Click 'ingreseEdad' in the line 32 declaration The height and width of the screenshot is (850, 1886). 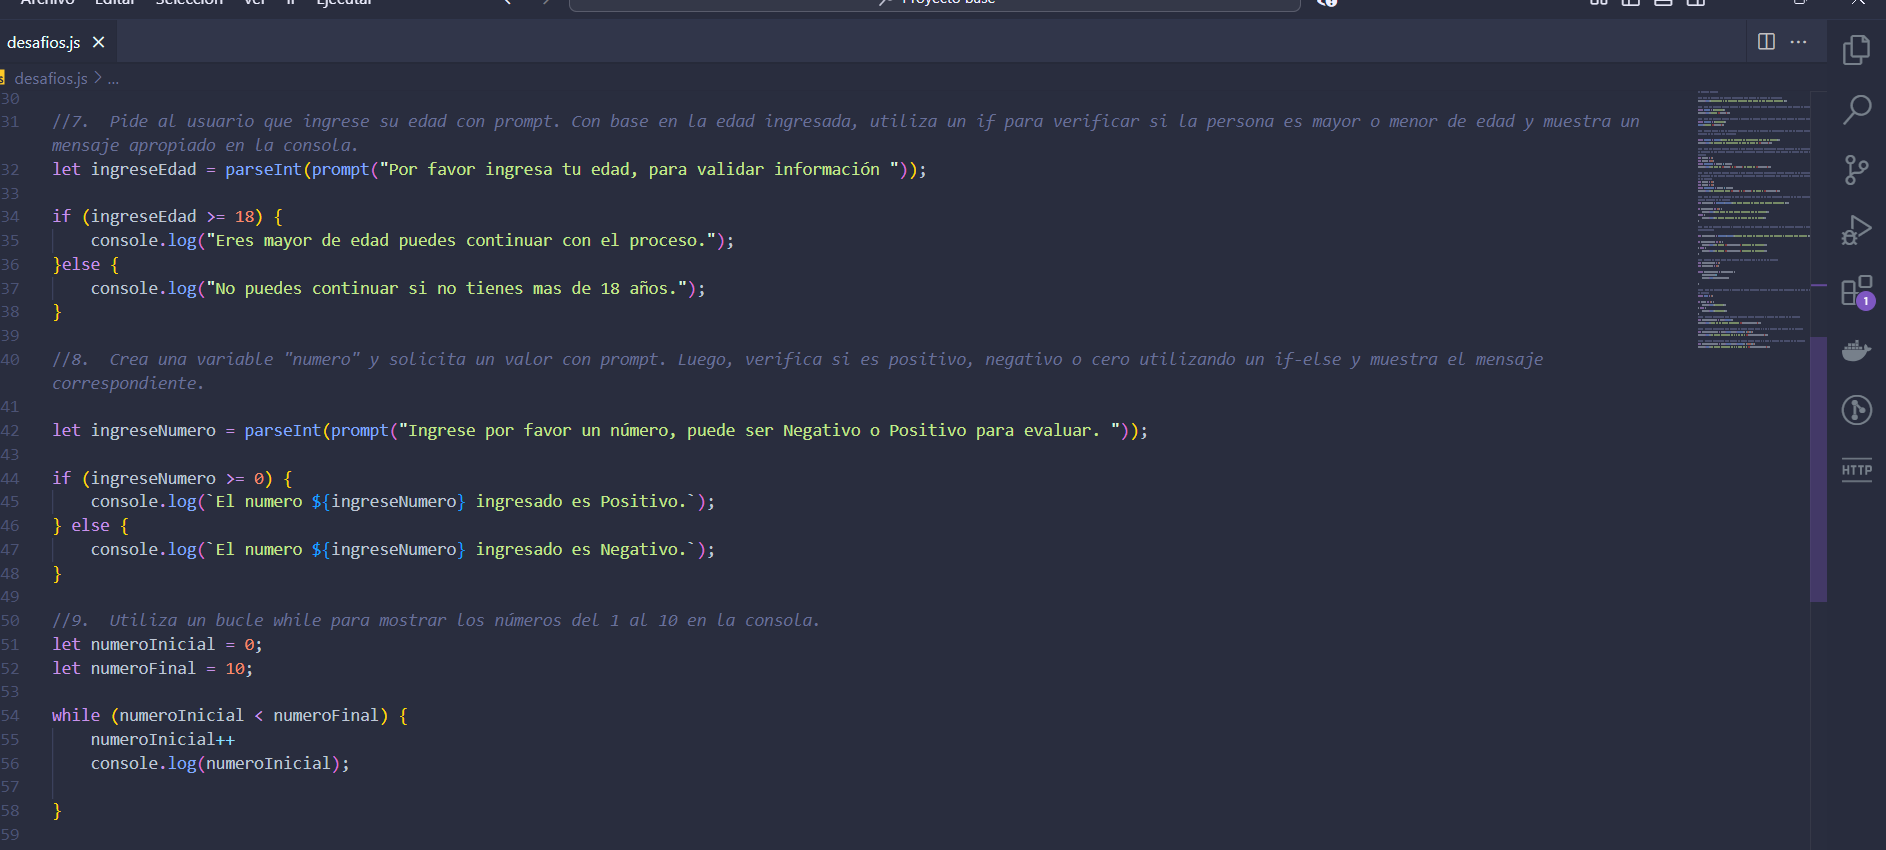143,169
